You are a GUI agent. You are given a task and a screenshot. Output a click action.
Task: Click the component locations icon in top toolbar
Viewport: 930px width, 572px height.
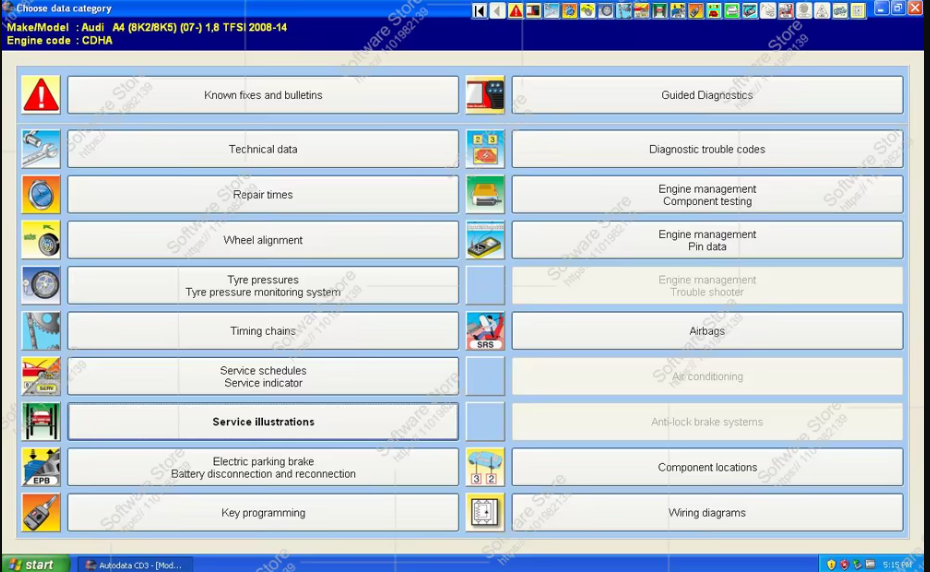click(x=840, y=11)
